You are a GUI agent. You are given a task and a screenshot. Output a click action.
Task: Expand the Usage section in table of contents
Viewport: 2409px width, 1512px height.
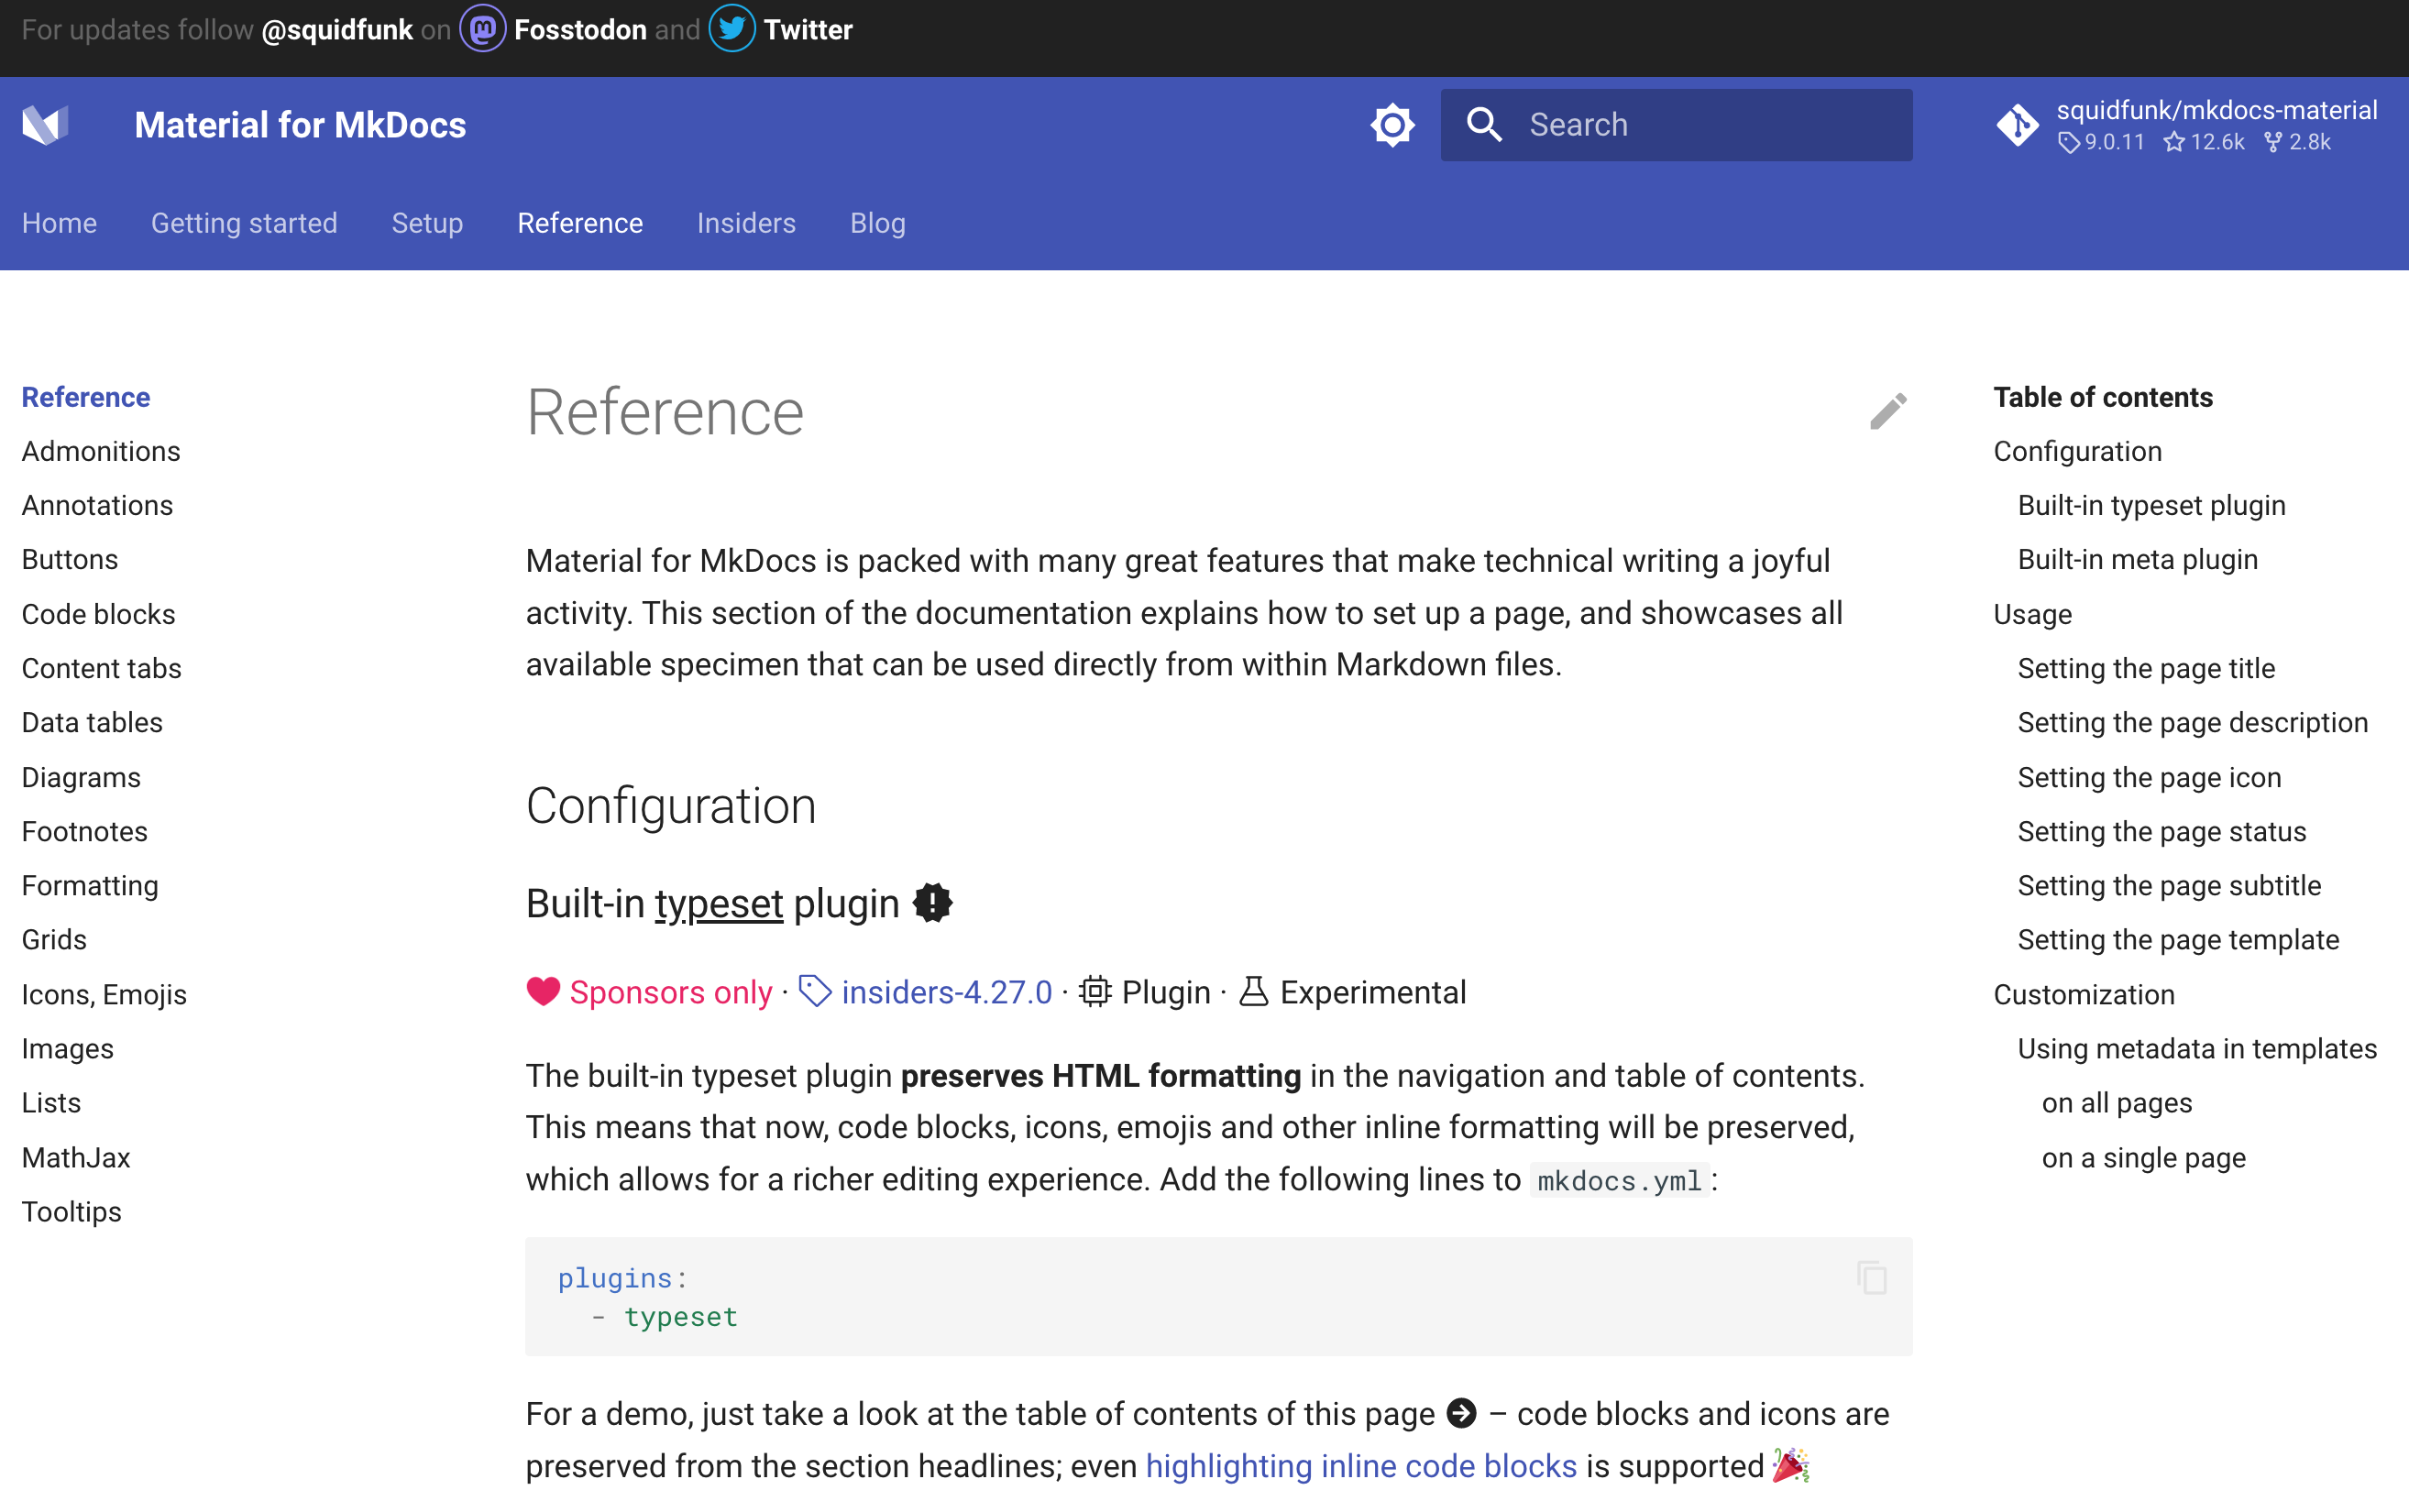tap(2033, 613)
